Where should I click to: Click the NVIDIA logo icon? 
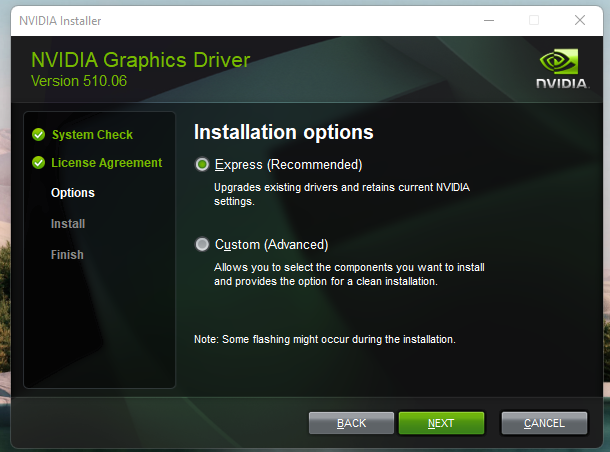click(x=562, y=68)
